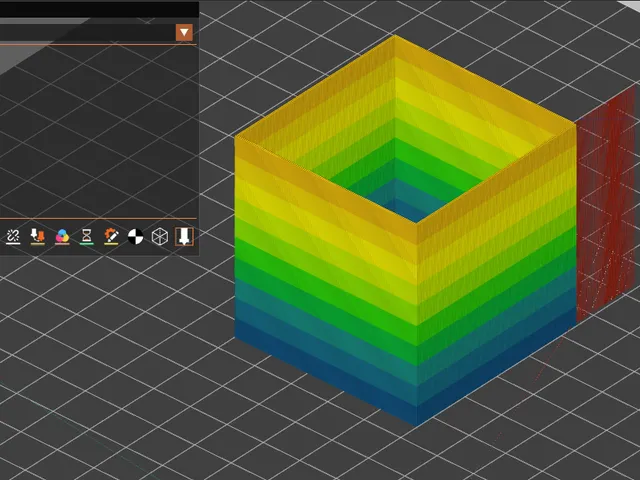Select the red wipe wall beside cube
This screenshot has height=480, width=640.
tap(606, 204)
